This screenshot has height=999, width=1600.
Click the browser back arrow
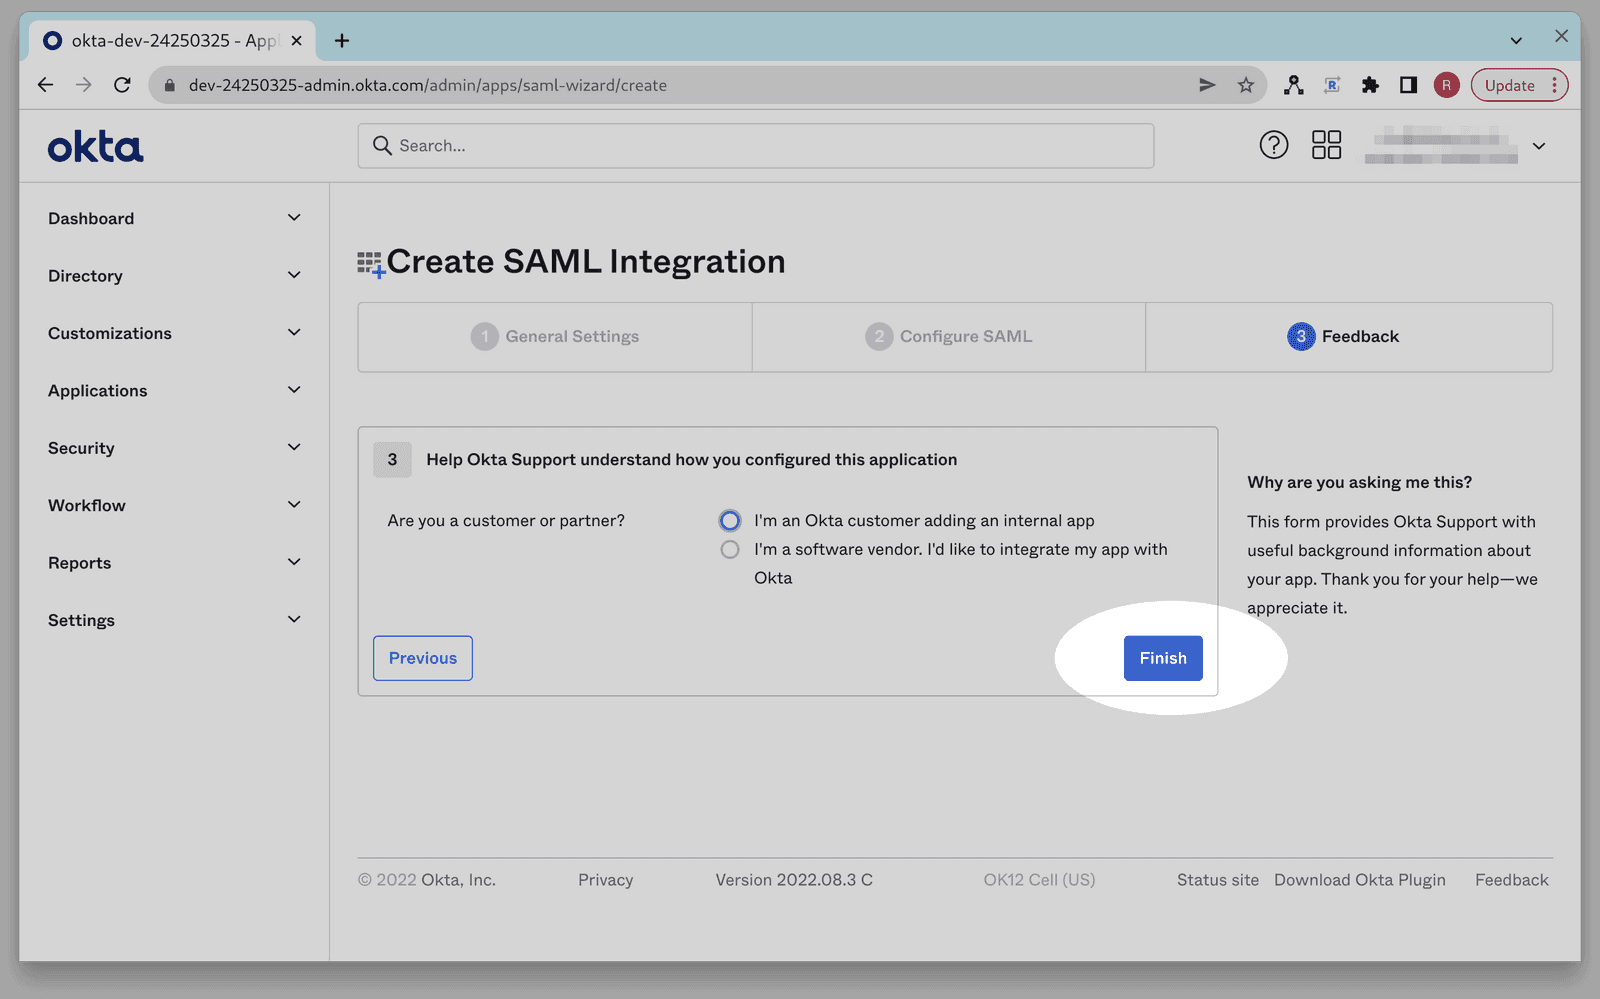(x=45, y=85)
